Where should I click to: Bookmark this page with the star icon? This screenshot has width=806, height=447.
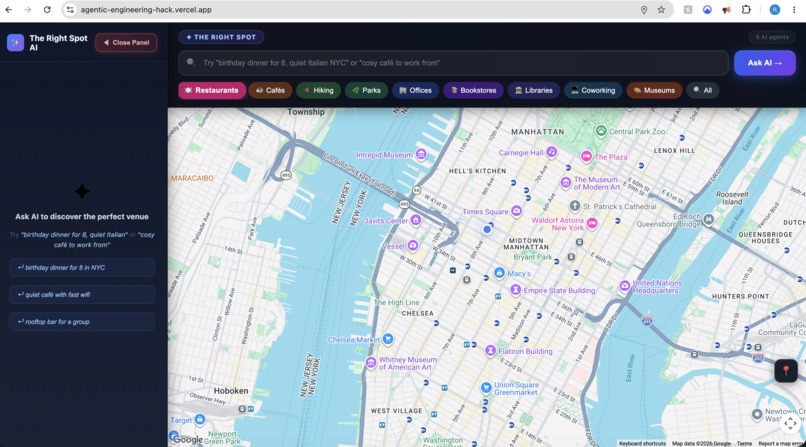[661, 10]
